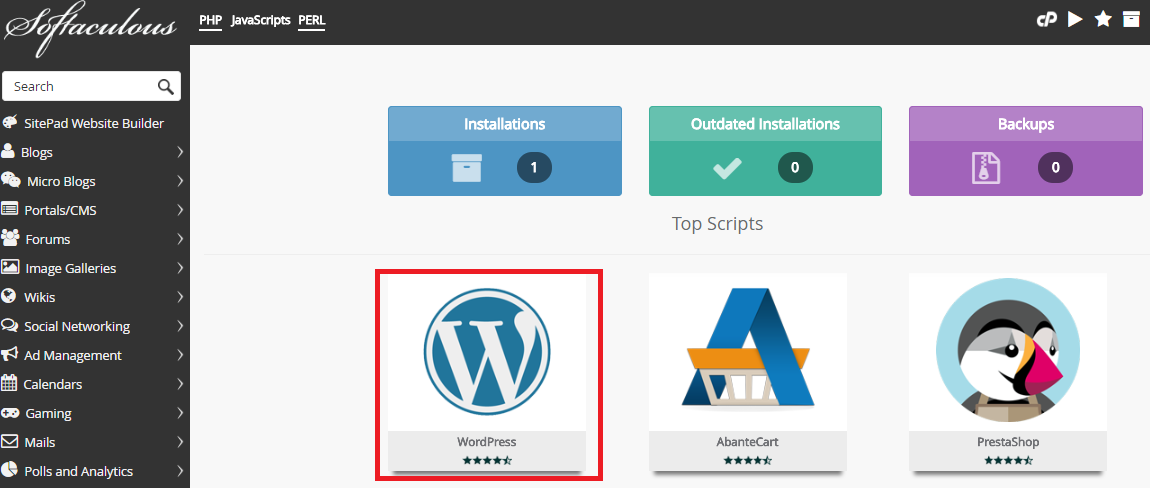Viewport: 1150px width, 488px height.
Task: Expand the Blogs category chevron
Action: (180, 152)
